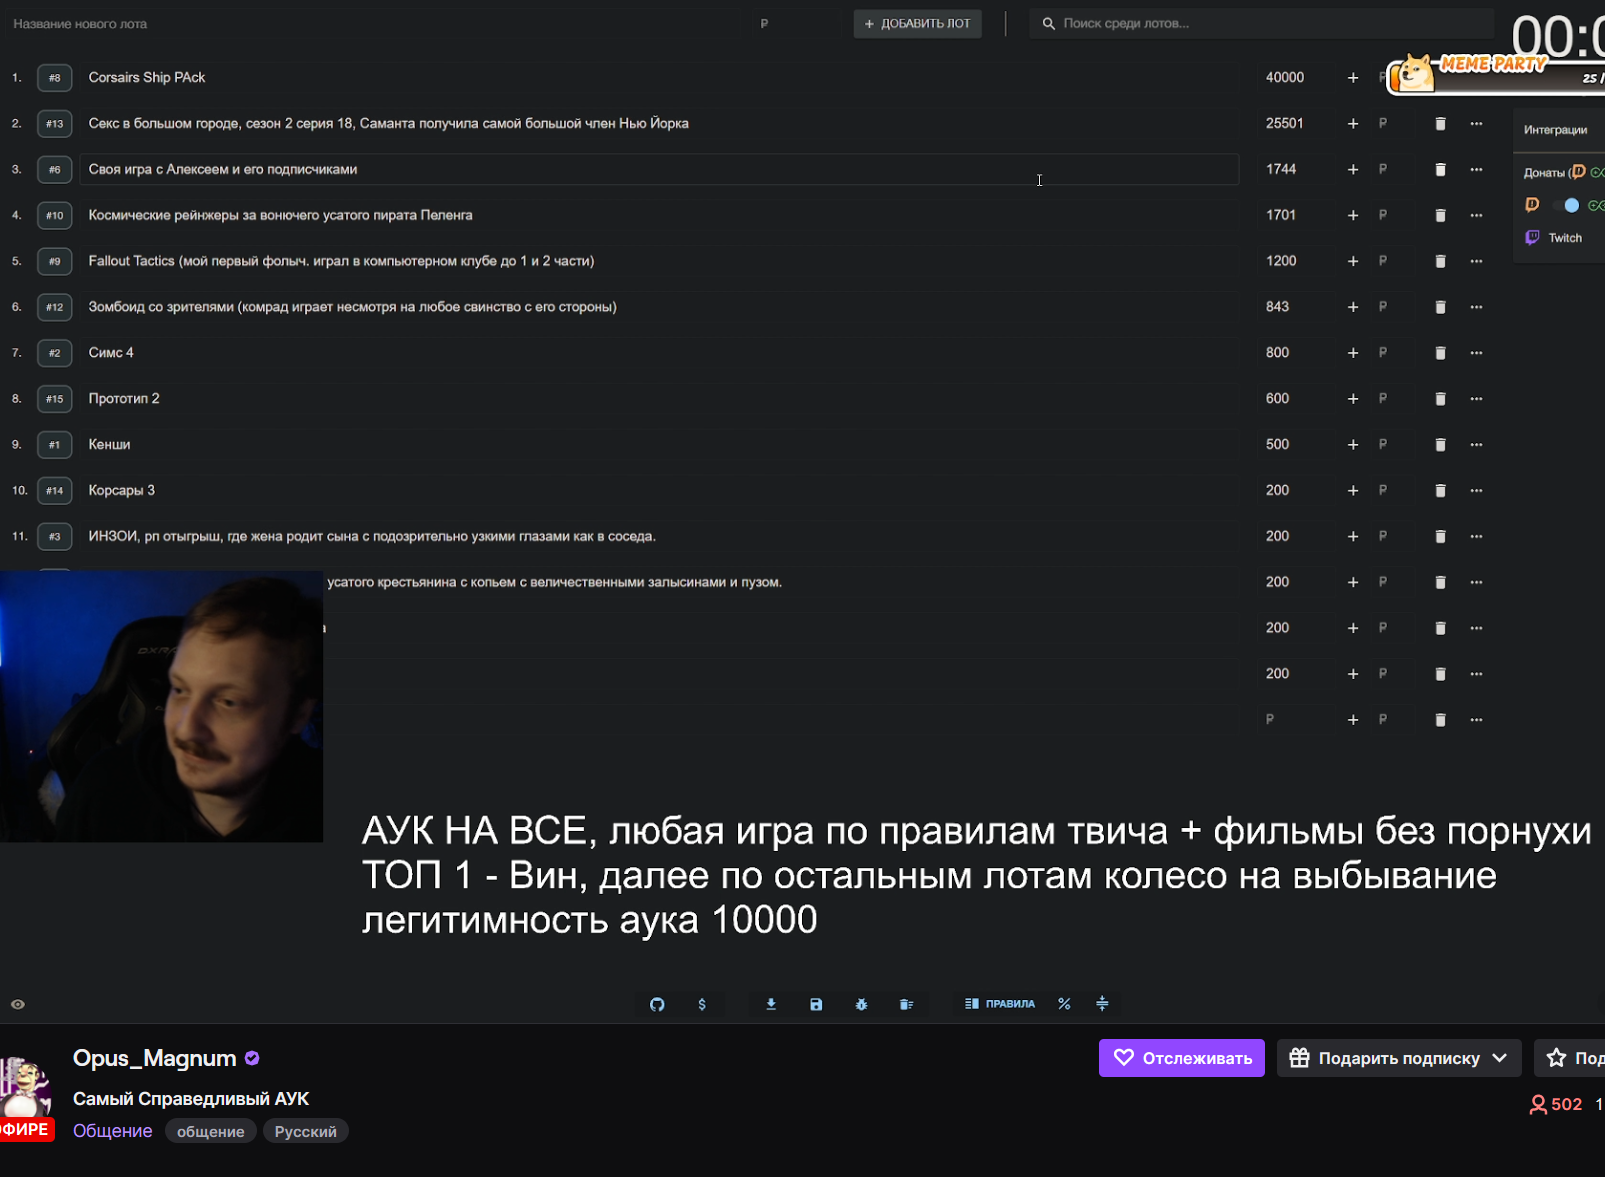Viewport: 1605px width, 1177px height.
Task: Click the download lots icon
Action: pyautogui.click(x=771, y=1004)
